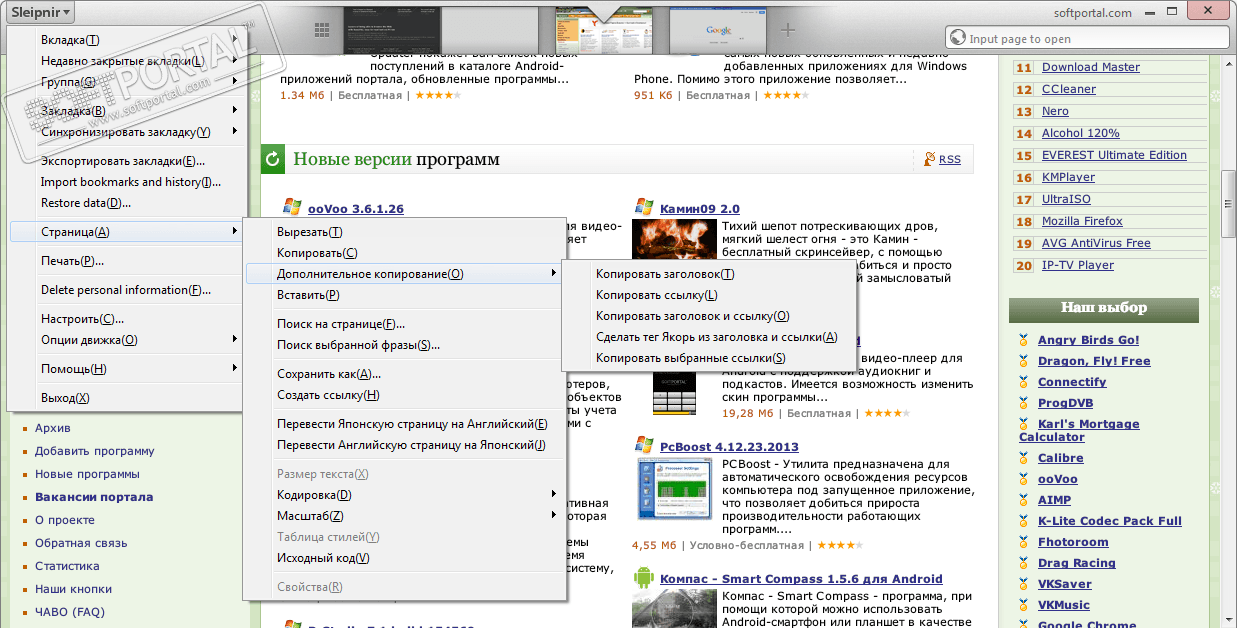Image resolution: width=1237 pixels, height=628 pixels.
Task: Click medal icon beside Drag Racing
Action: 1023,563
